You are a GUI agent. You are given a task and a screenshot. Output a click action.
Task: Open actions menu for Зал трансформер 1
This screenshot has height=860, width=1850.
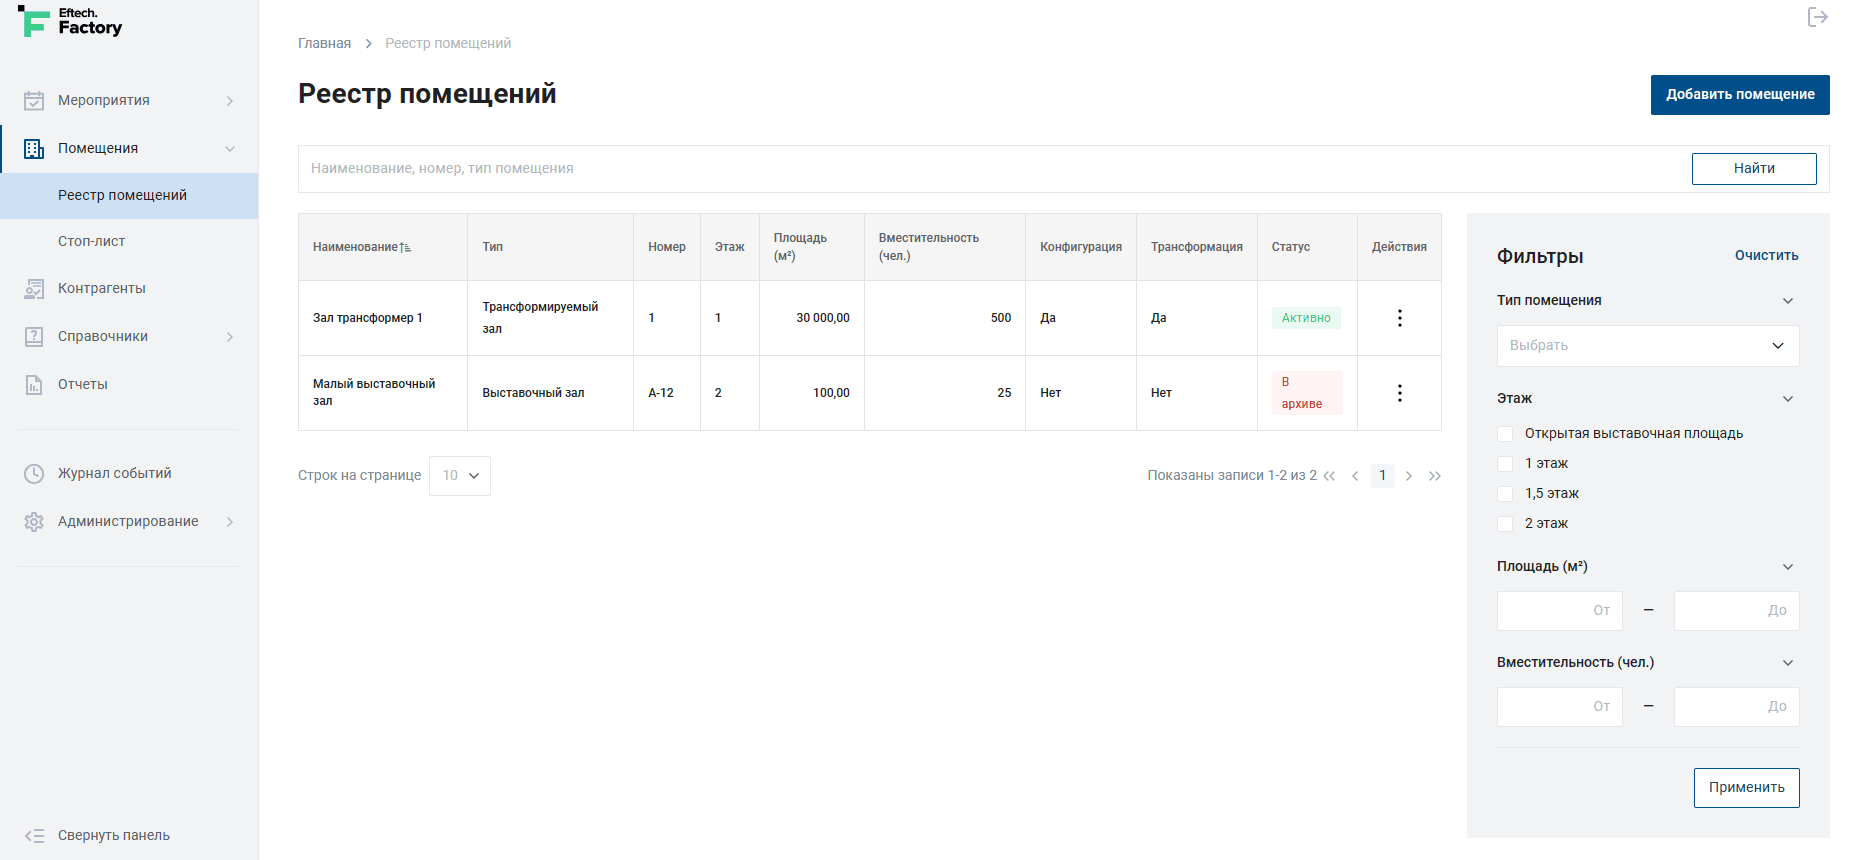[x=1399, y=318]
